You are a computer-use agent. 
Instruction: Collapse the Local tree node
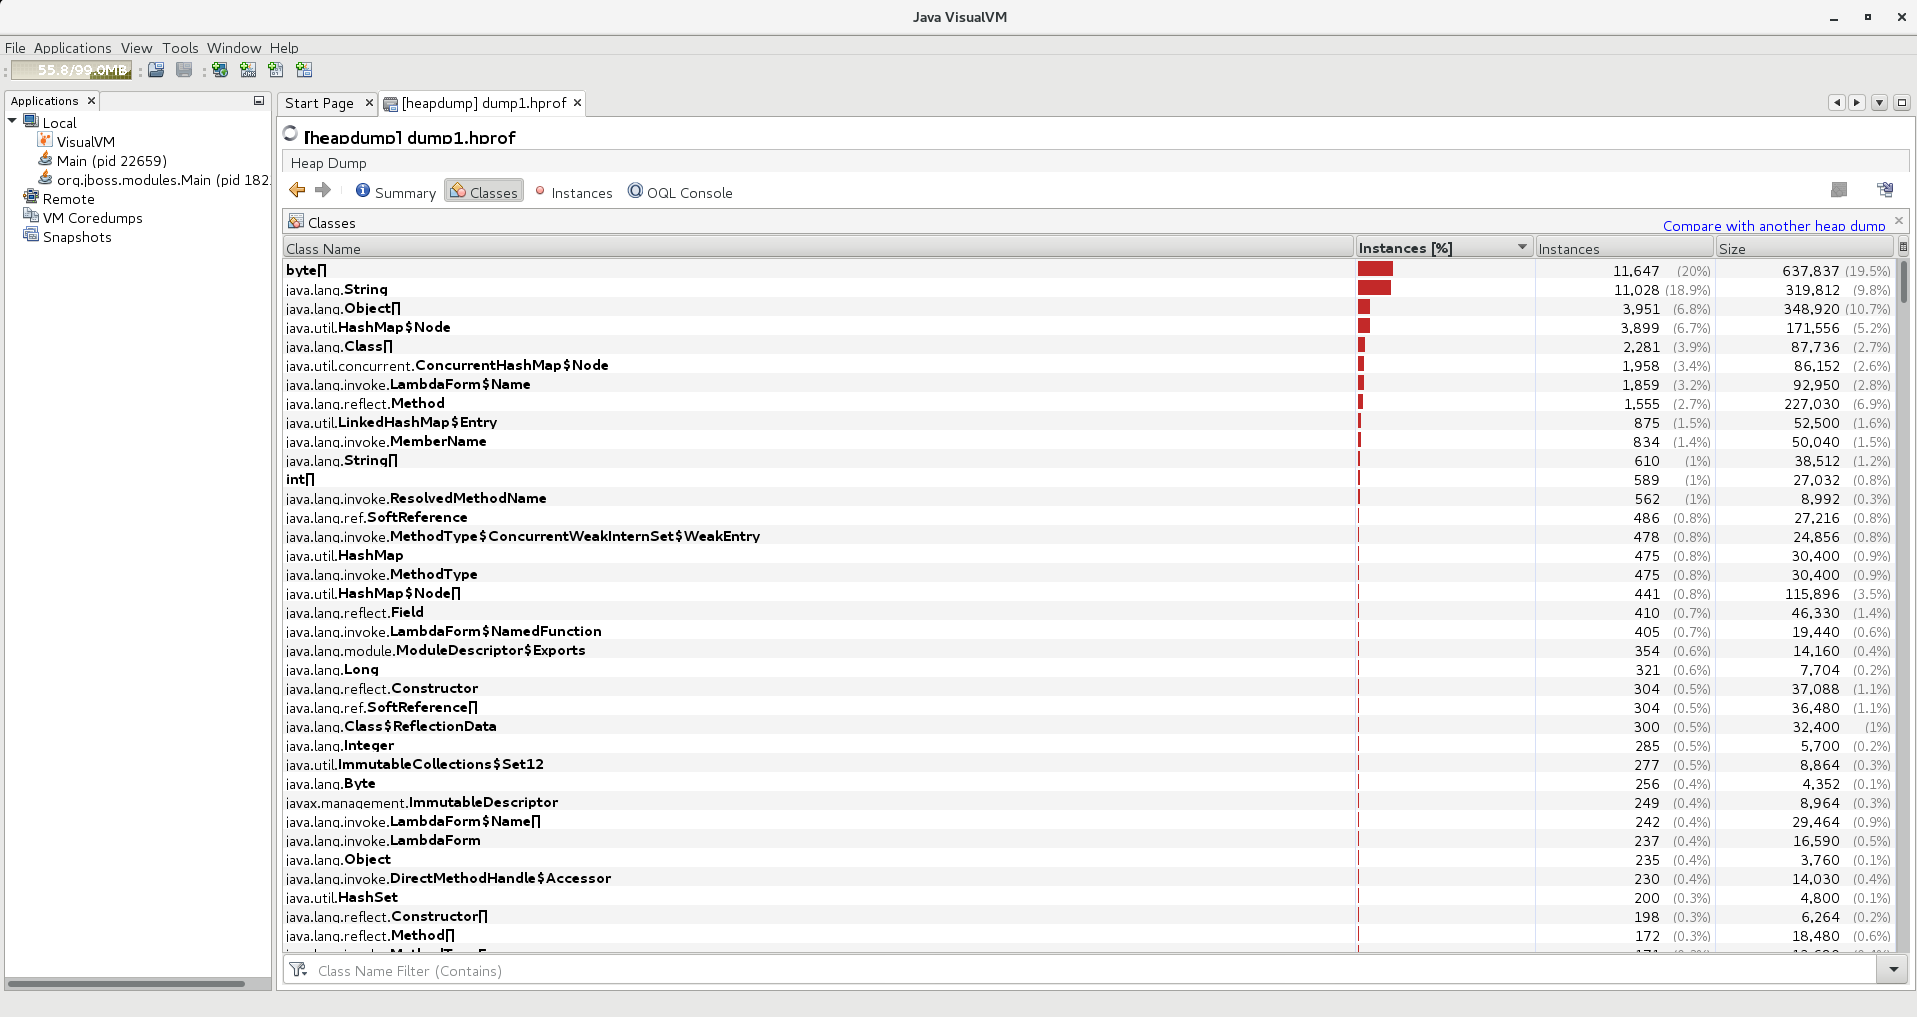[x=13, y=121]
